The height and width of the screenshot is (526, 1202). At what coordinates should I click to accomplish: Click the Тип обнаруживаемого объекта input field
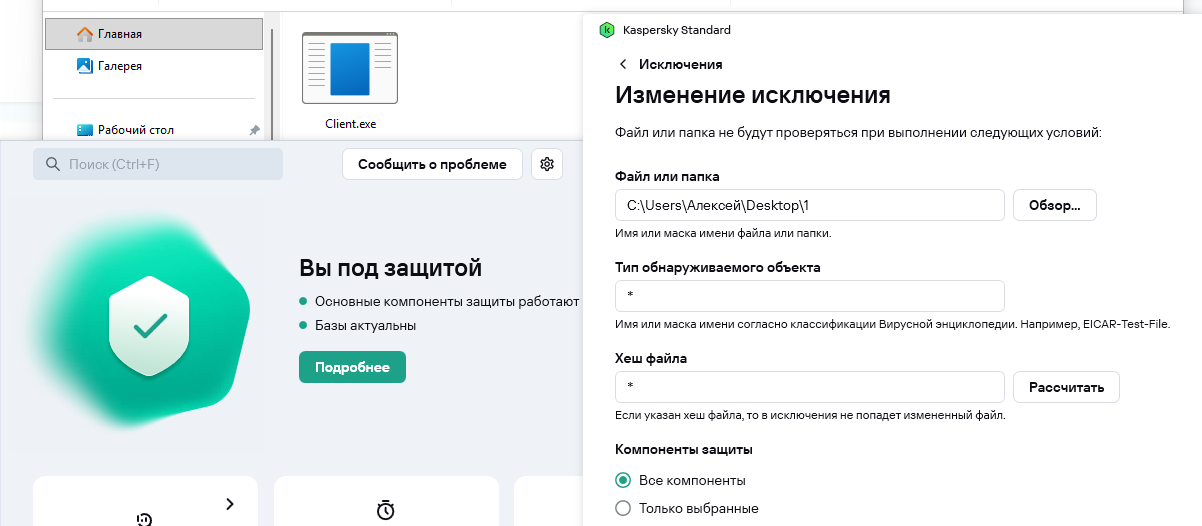pyautogui.click(x=810, y=296)
